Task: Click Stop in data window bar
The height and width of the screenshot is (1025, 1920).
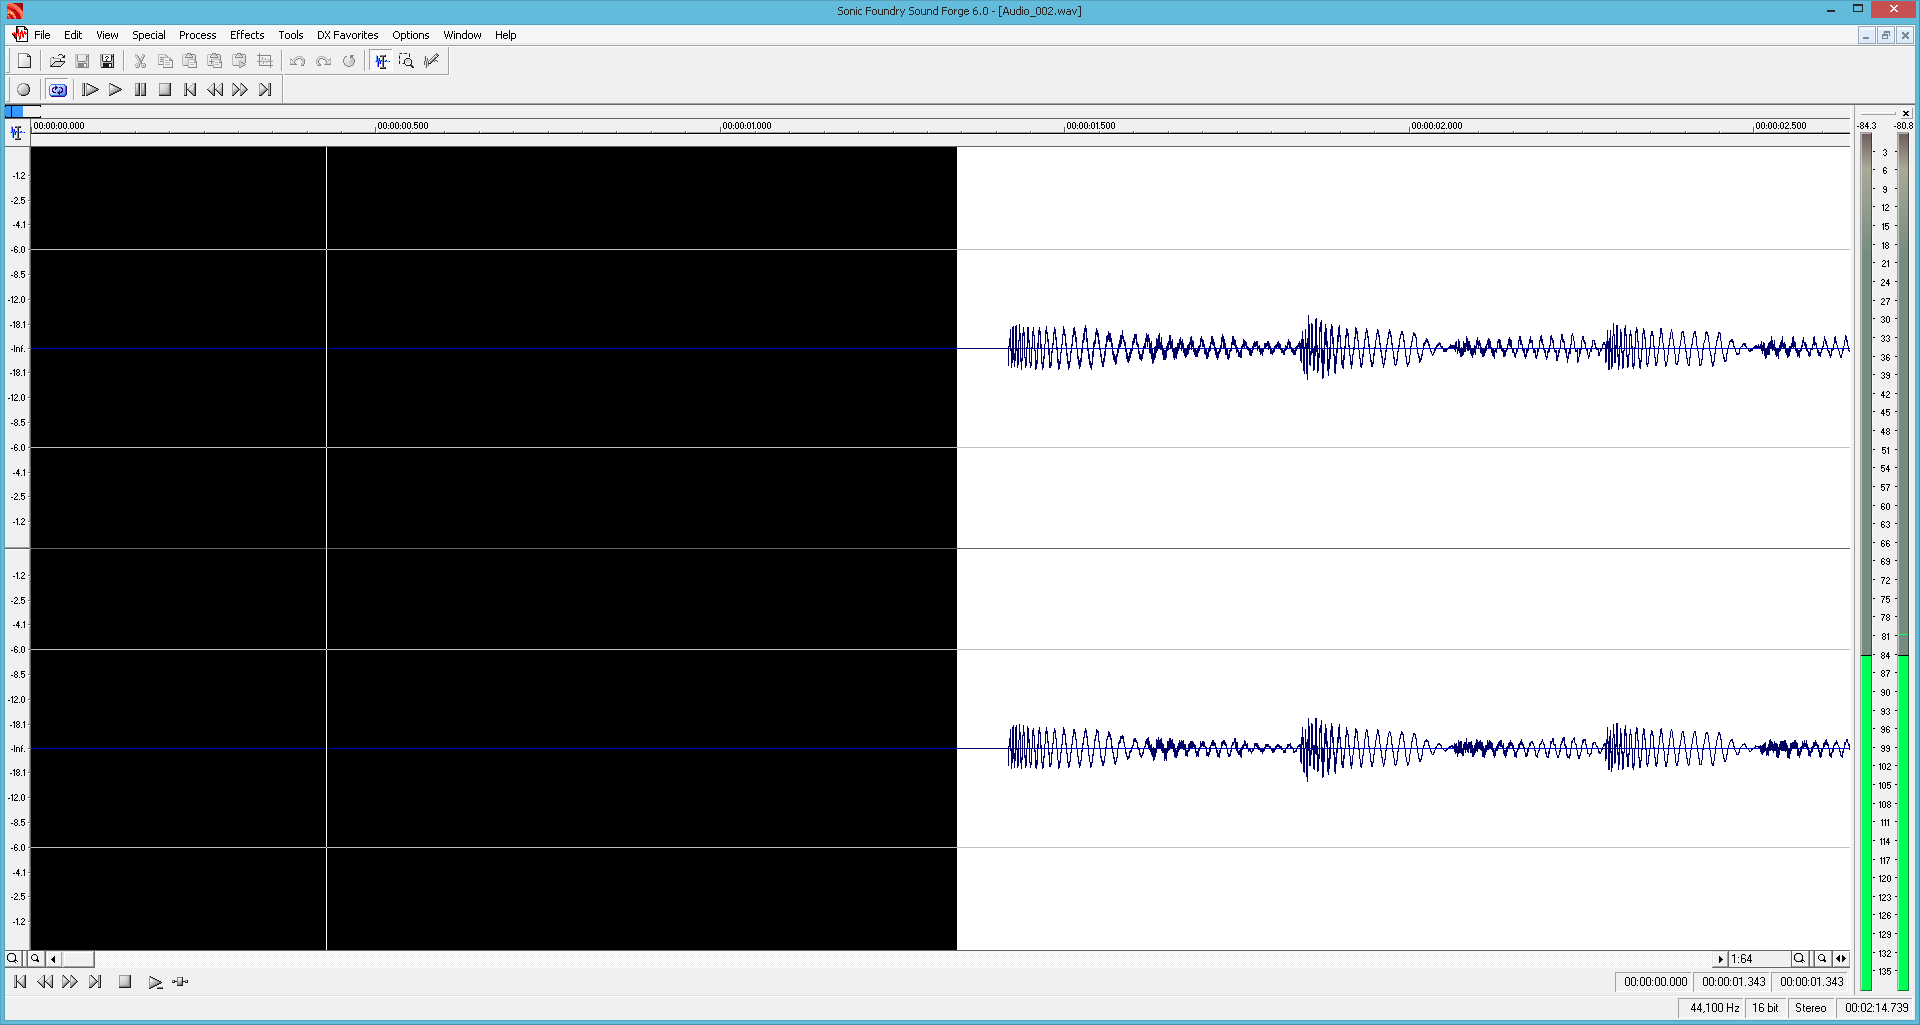Action: pyautogui.click(x=125, y=982)
